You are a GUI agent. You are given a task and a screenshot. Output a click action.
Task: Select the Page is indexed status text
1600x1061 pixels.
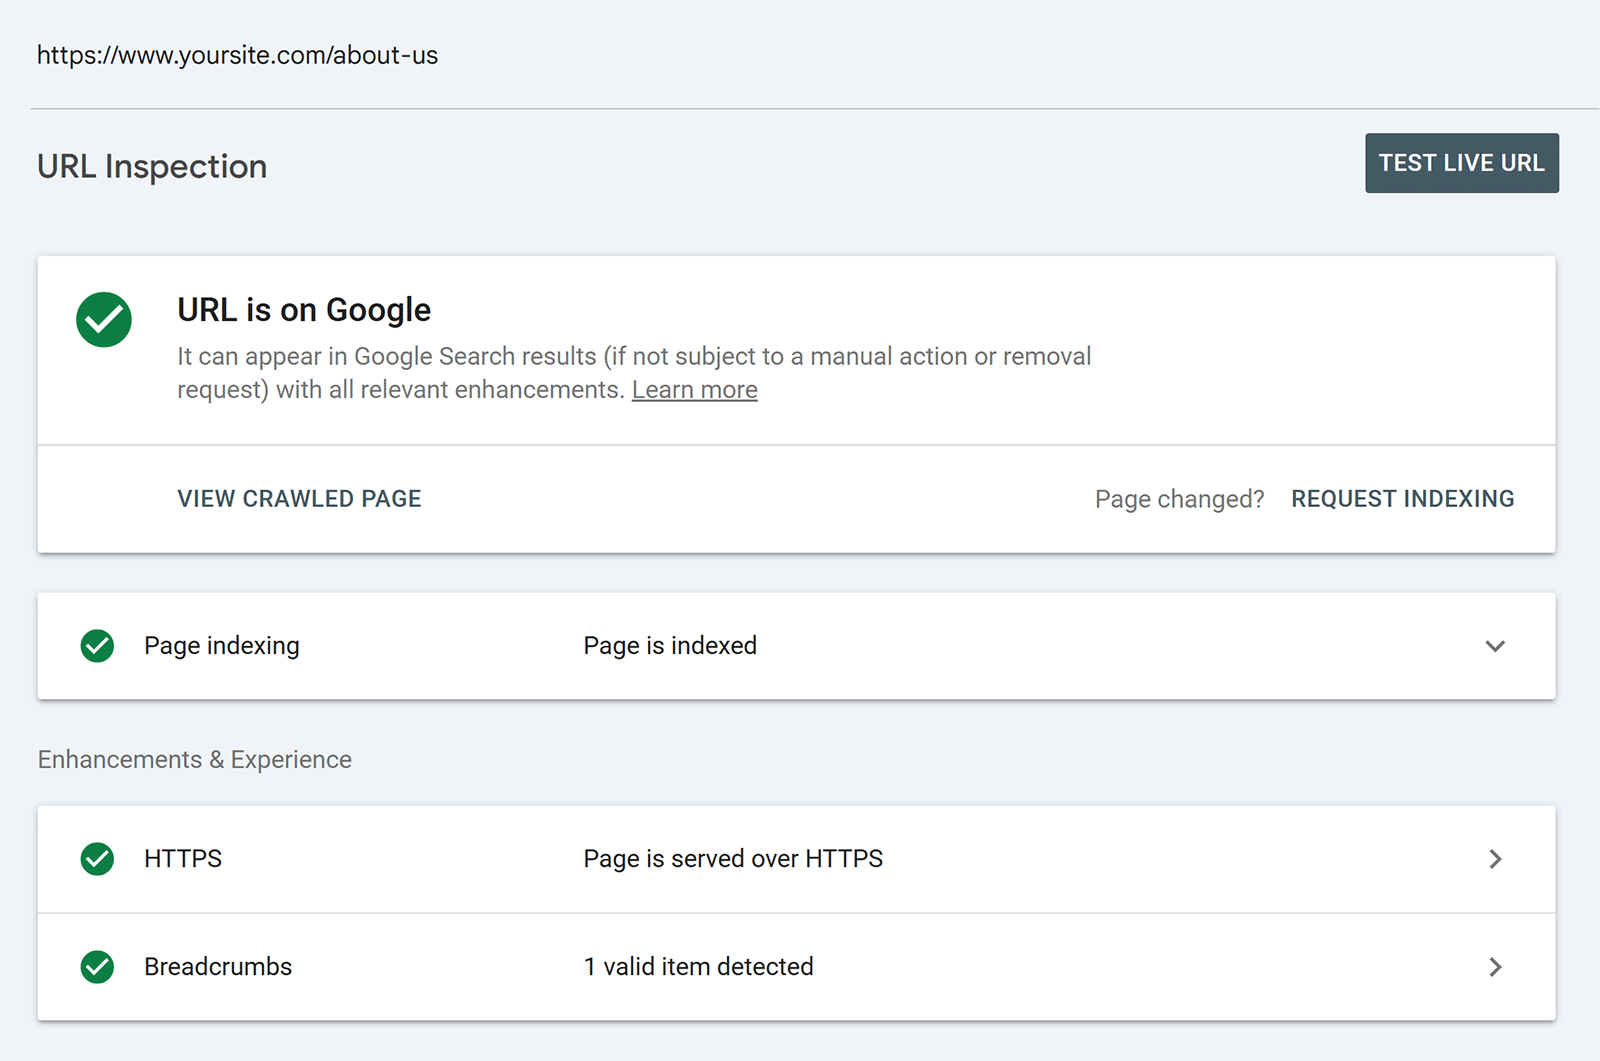669,646
